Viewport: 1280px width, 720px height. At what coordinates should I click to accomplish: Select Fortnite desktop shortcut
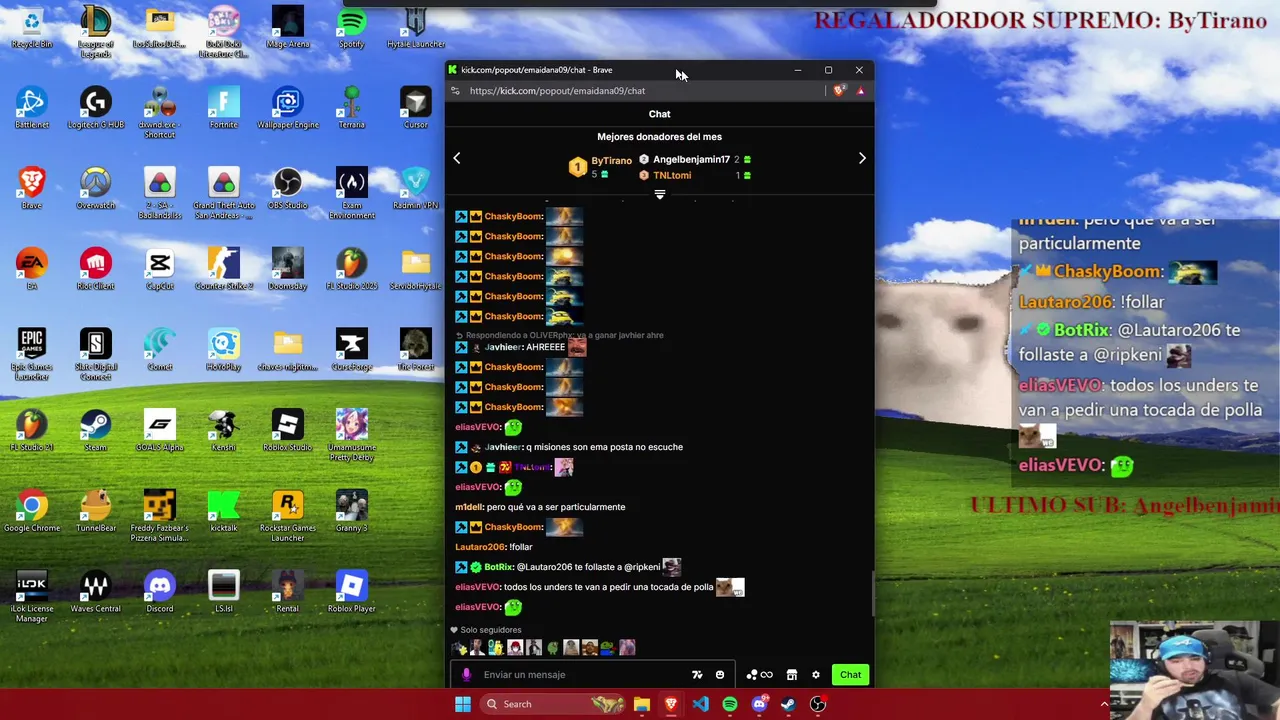pyautogui.click(x=224, y=109)
